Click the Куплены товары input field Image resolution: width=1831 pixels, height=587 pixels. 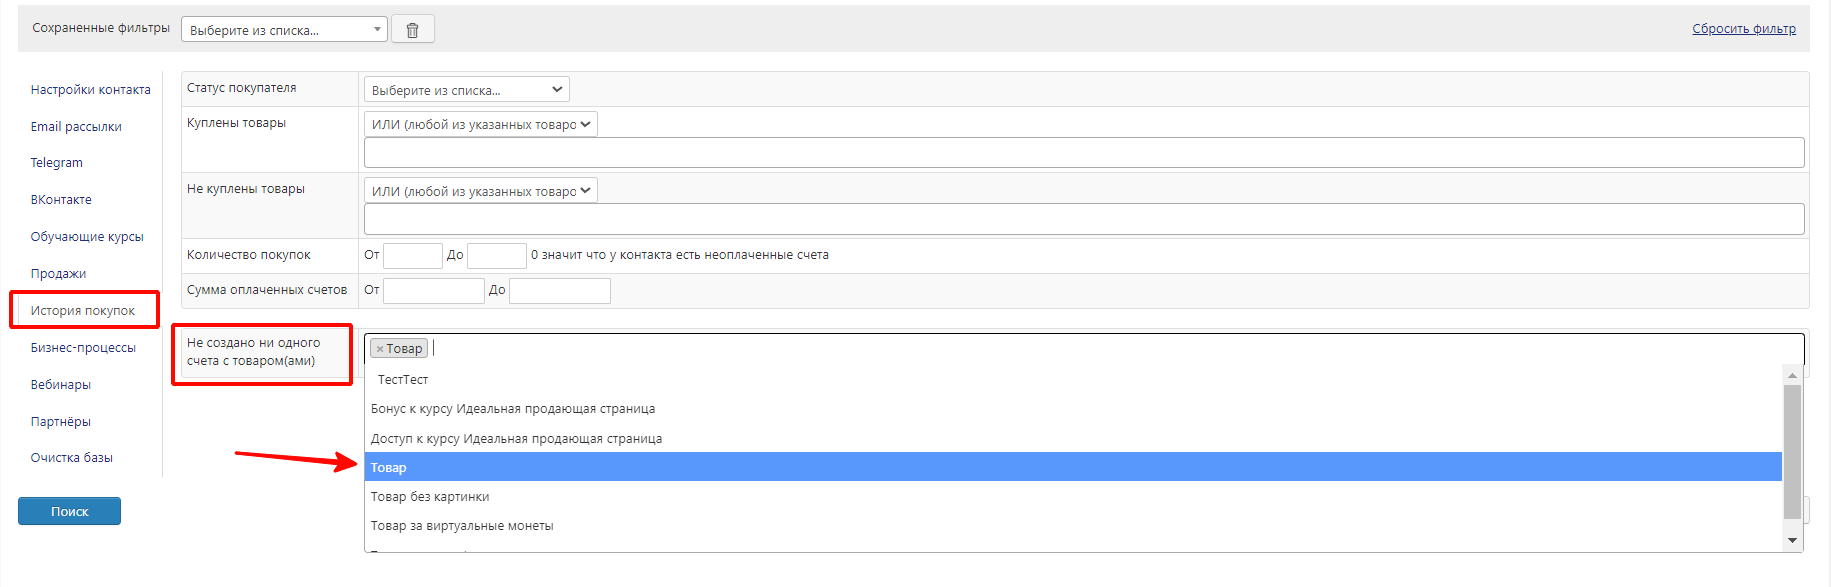point(1083,153)
